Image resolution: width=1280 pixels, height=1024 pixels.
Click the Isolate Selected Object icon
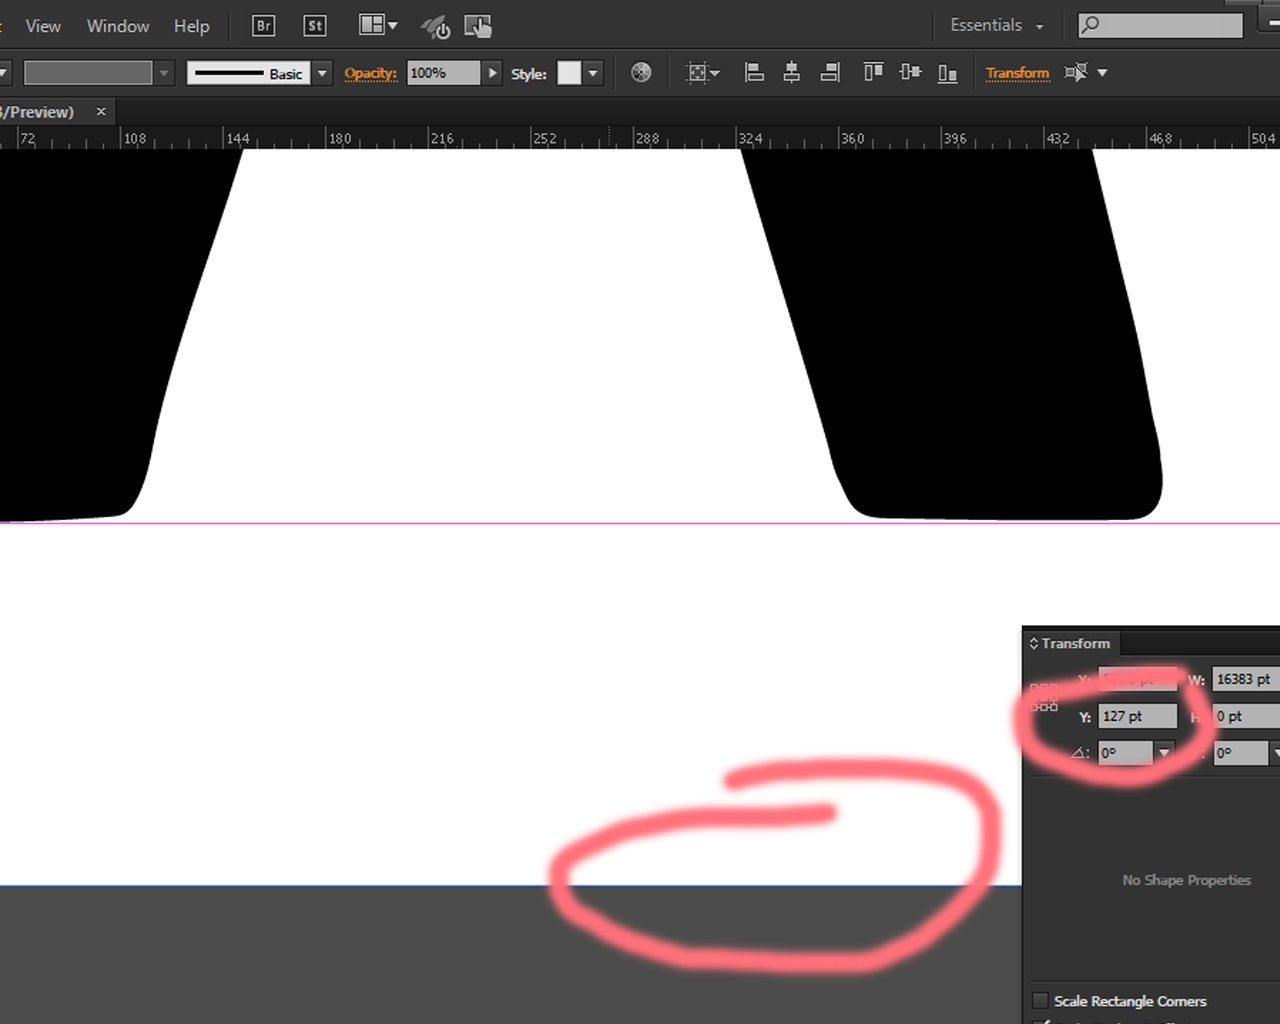(1076, 72)
